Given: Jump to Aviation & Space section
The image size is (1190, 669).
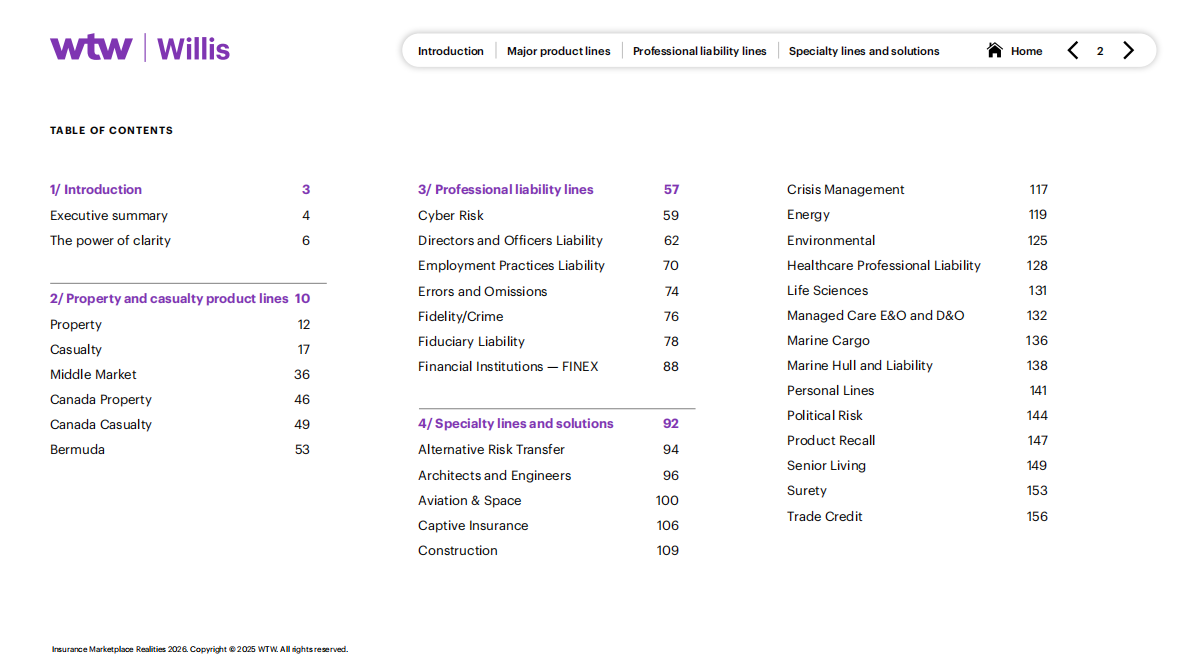Looking at the screenshot, I should (469, 500).
